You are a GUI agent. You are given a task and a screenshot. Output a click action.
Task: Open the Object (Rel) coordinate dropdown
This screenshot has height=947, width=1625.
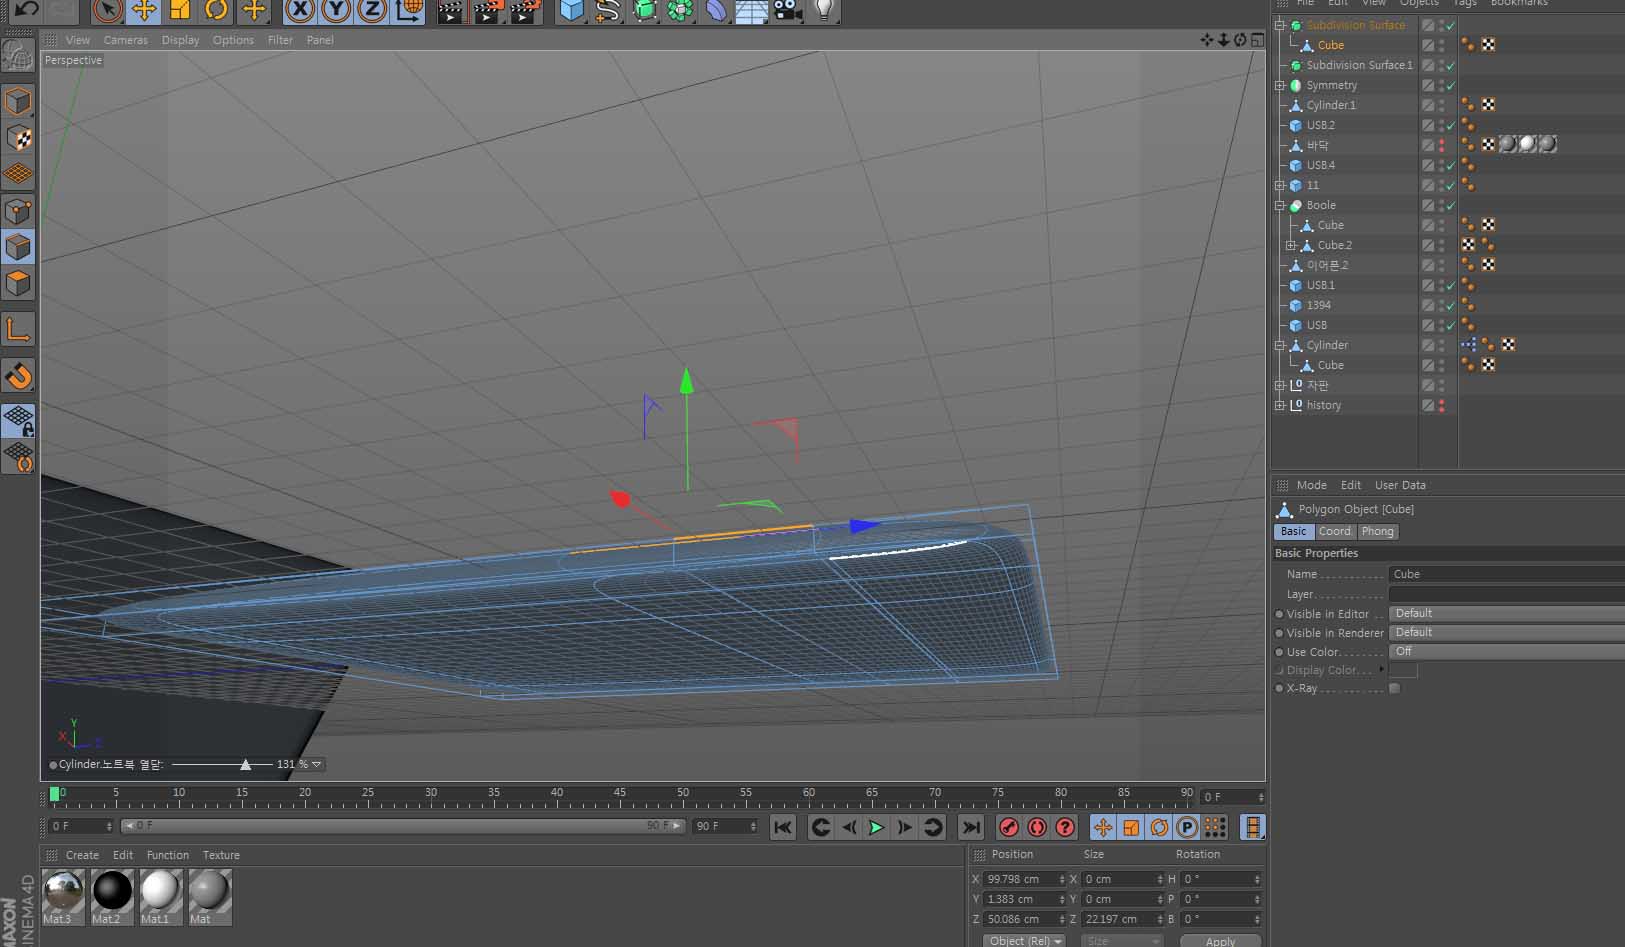pos(1025,941)
